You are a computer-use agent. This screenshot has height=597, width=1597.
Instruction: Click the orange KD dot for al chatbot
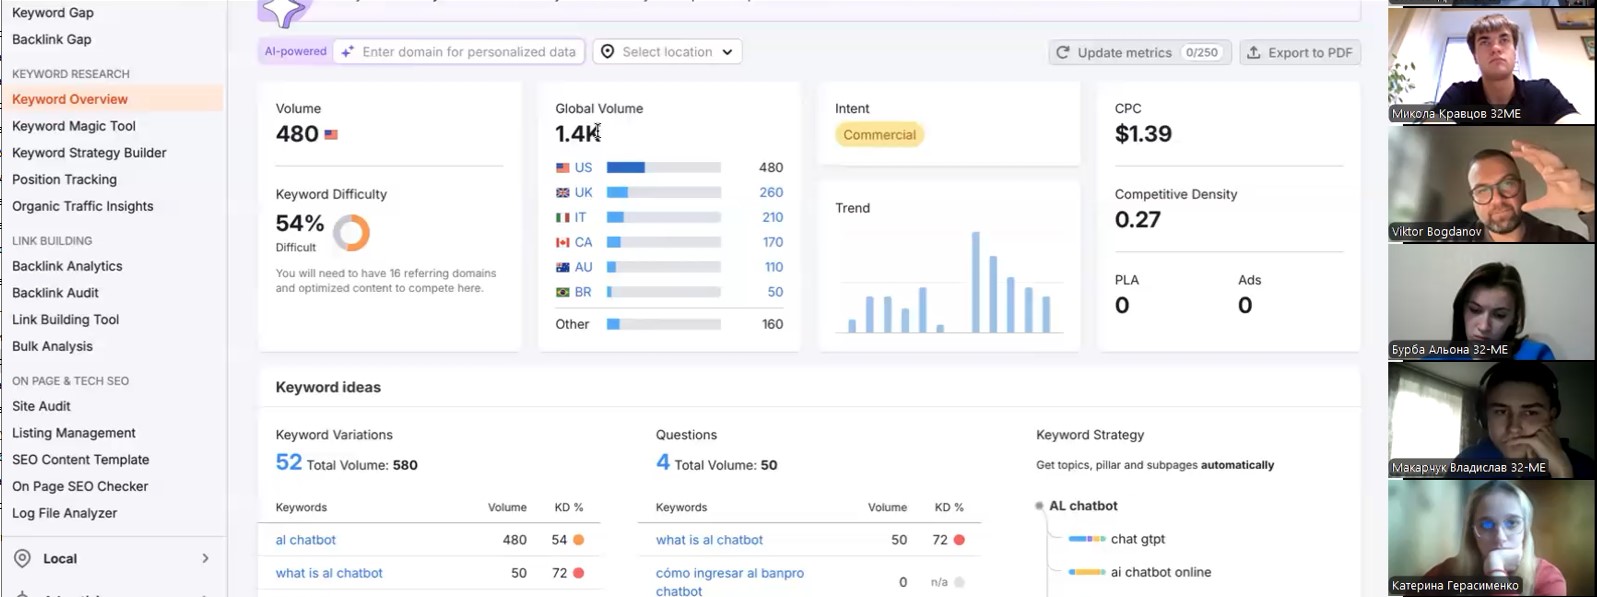(x=578, y=540)
